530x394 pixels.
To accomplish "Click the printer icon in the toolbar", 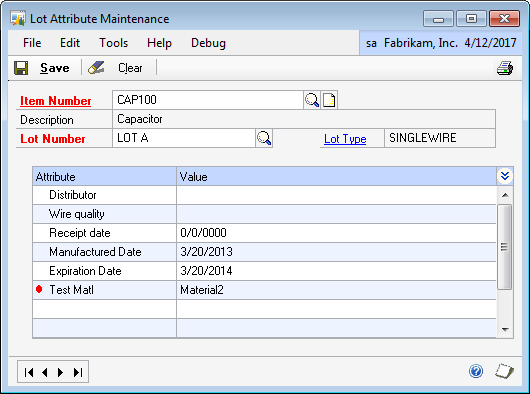I will coord(505,68).
